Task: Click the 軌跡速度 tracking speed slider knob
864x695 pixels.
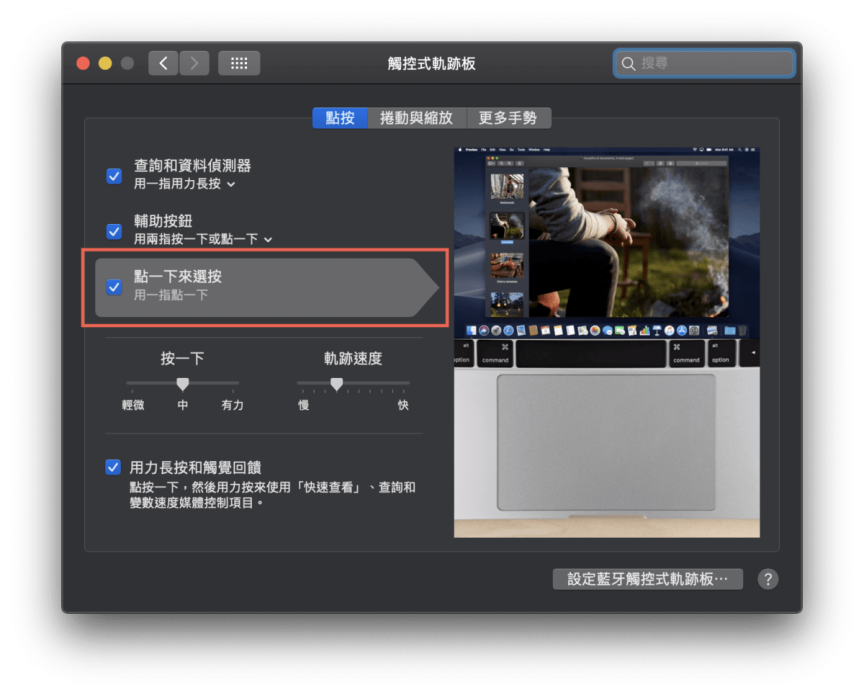Action: pos(337,384)
